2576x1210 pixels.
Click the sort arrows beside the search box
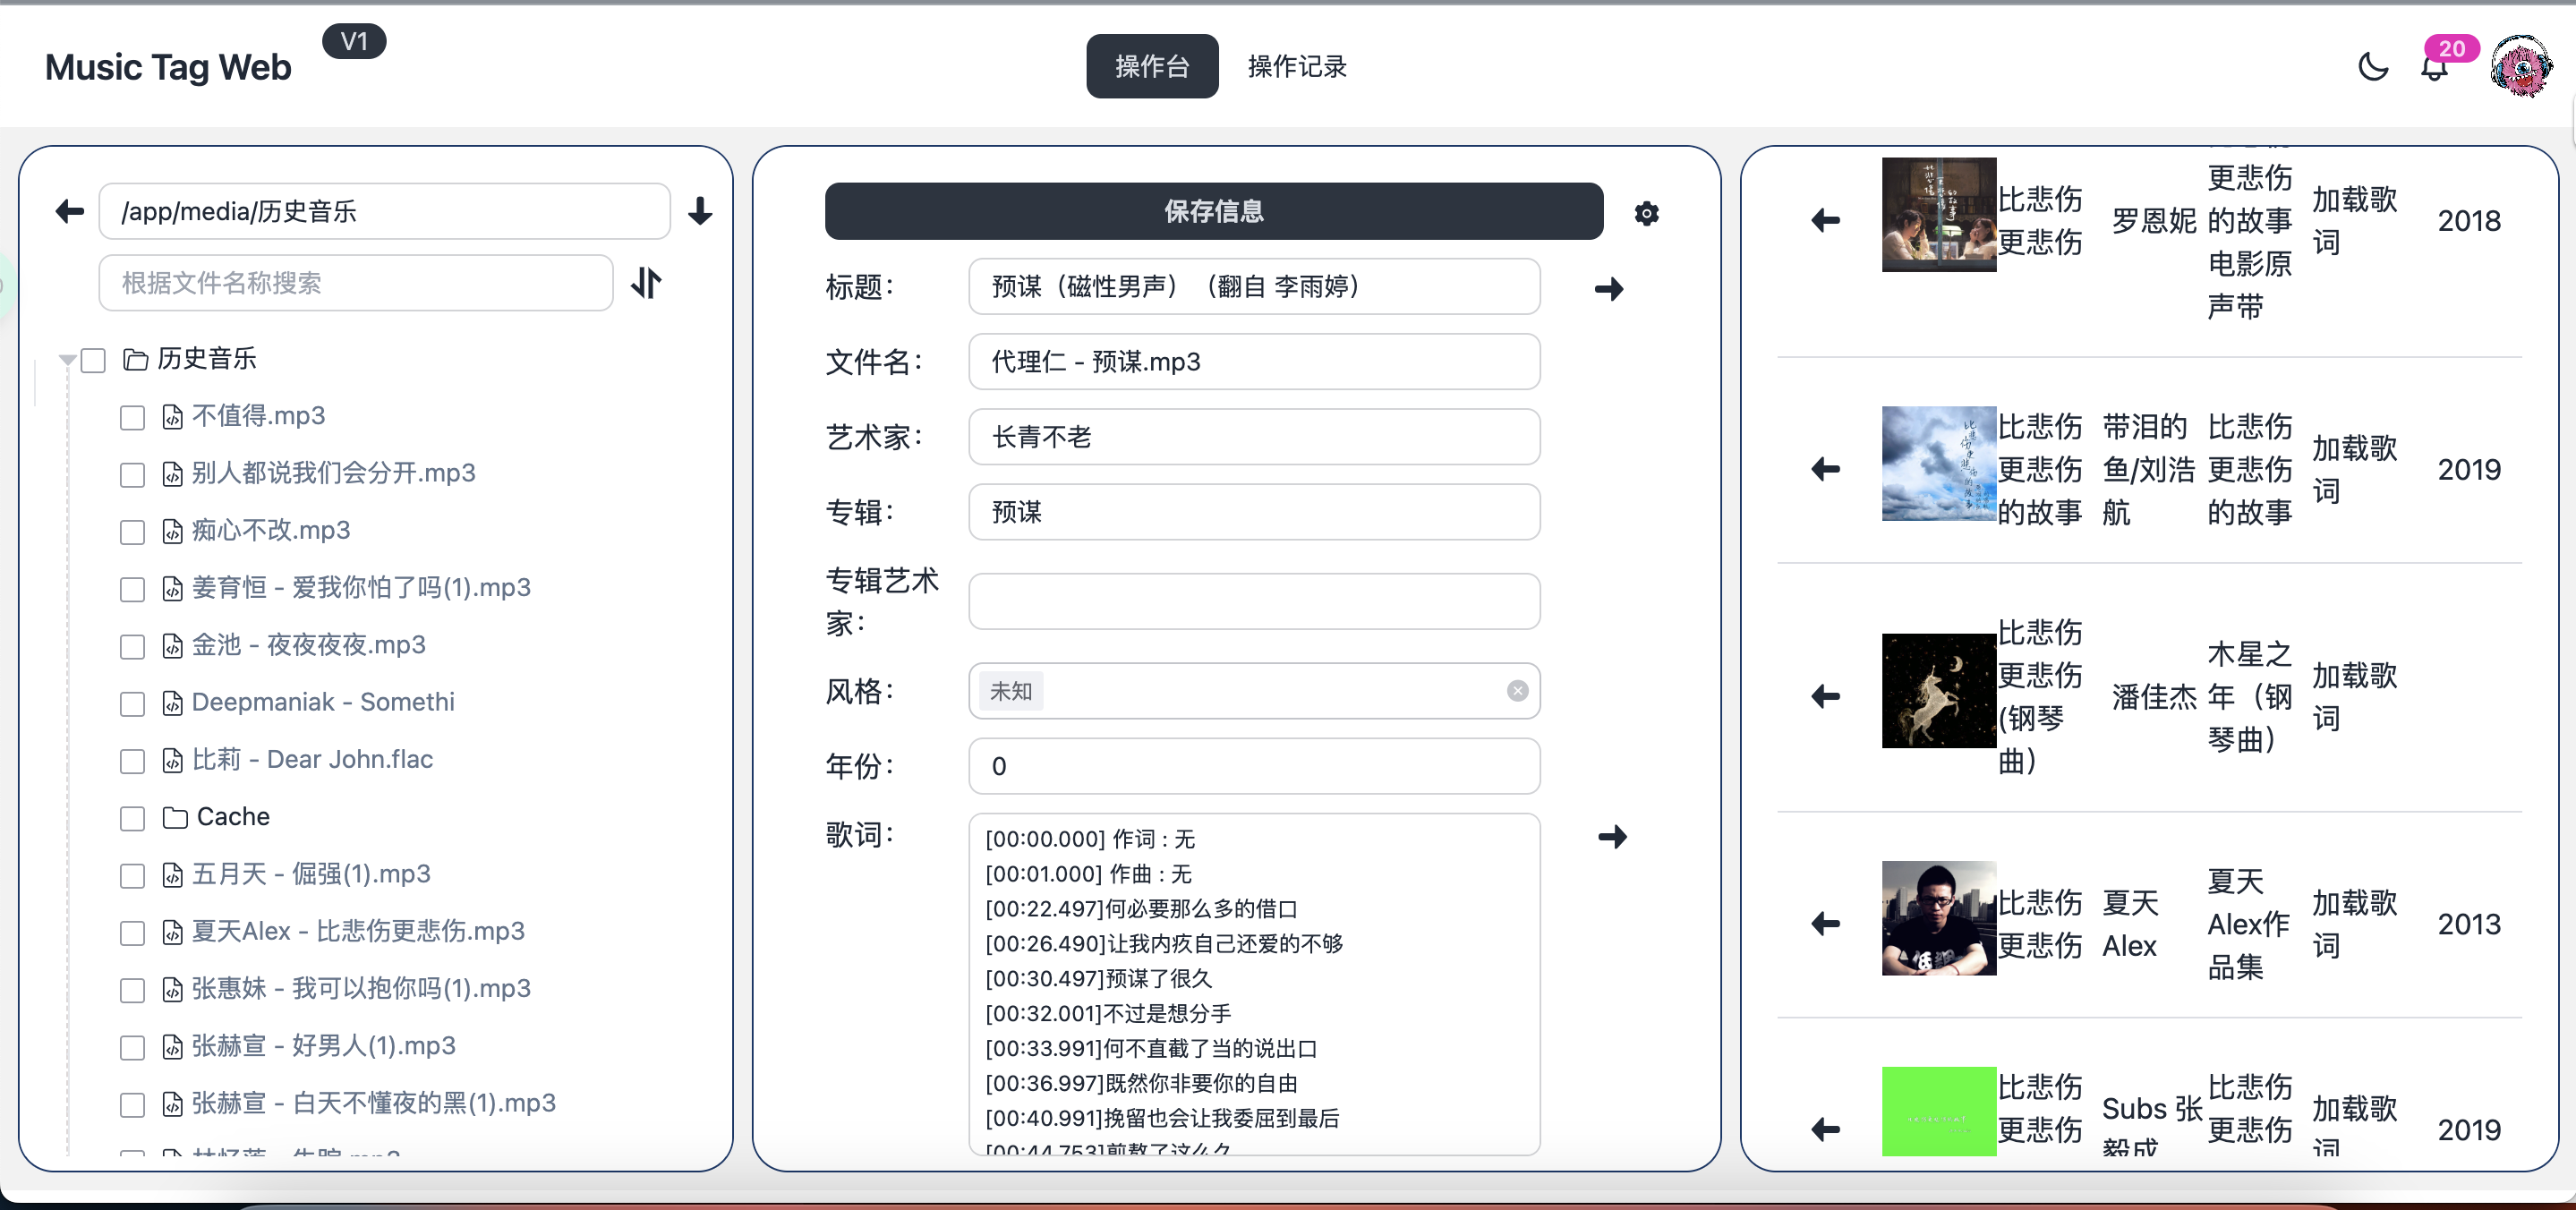pyautogui.click(x=647, y=283)
